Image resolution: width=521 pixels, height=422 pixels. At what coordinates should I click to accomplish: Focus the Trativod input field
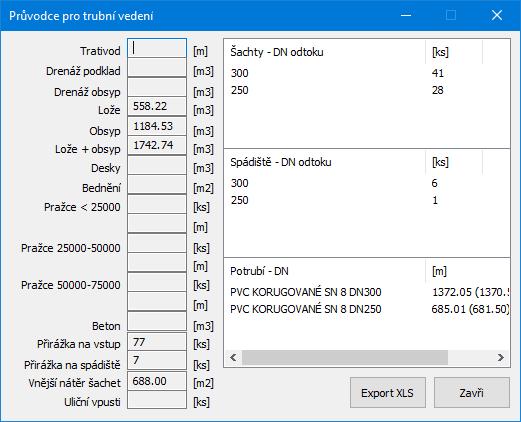157,48
